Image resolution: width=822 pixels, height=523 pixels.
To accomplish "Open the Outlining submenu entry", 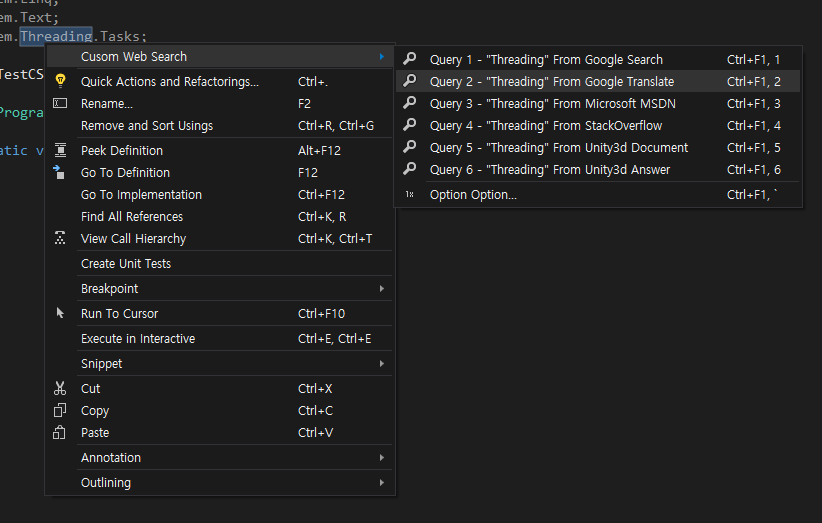I will (x=219, y=483).
